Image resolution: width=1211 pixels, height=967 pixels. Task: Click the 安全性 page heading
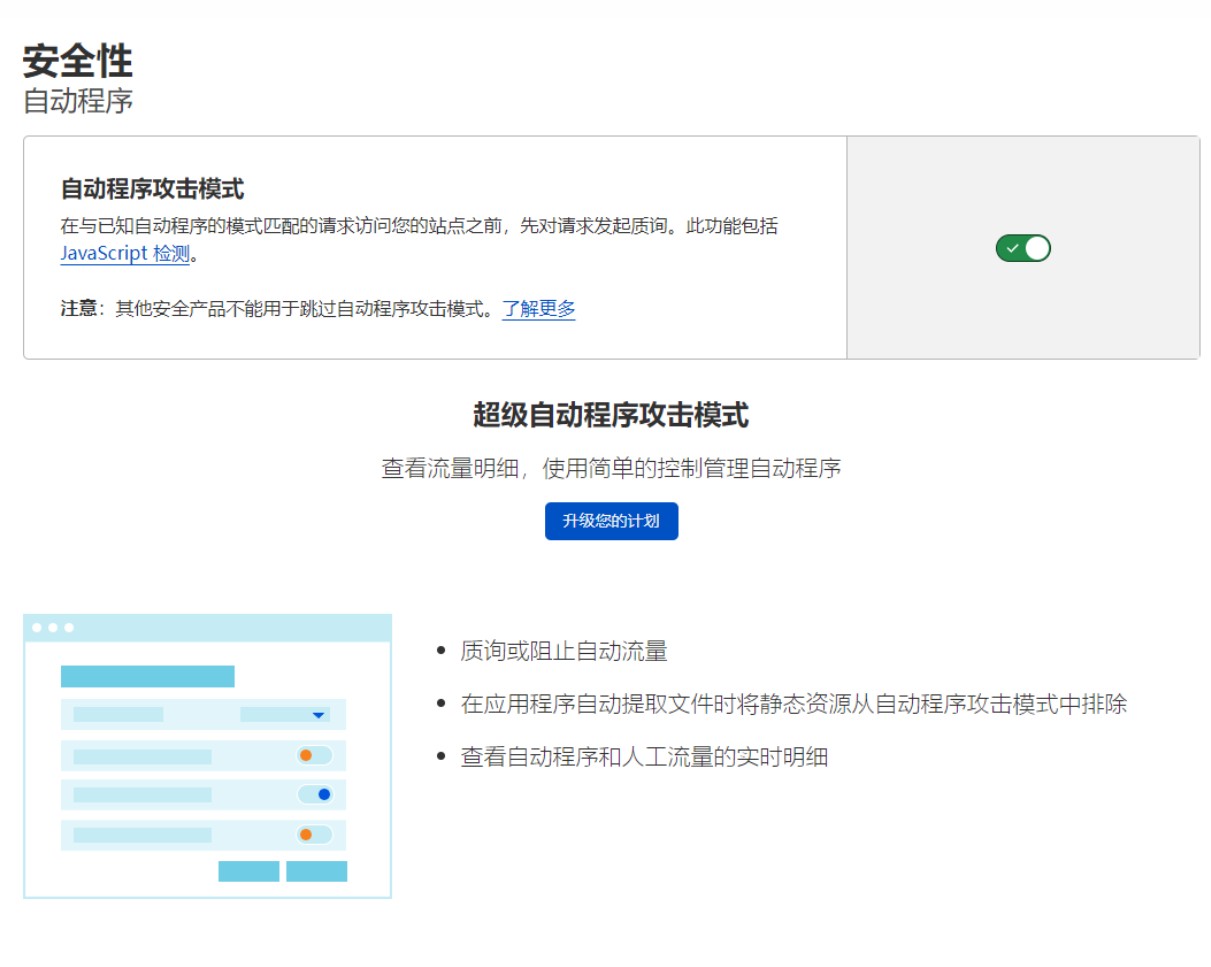pos(78,62)
